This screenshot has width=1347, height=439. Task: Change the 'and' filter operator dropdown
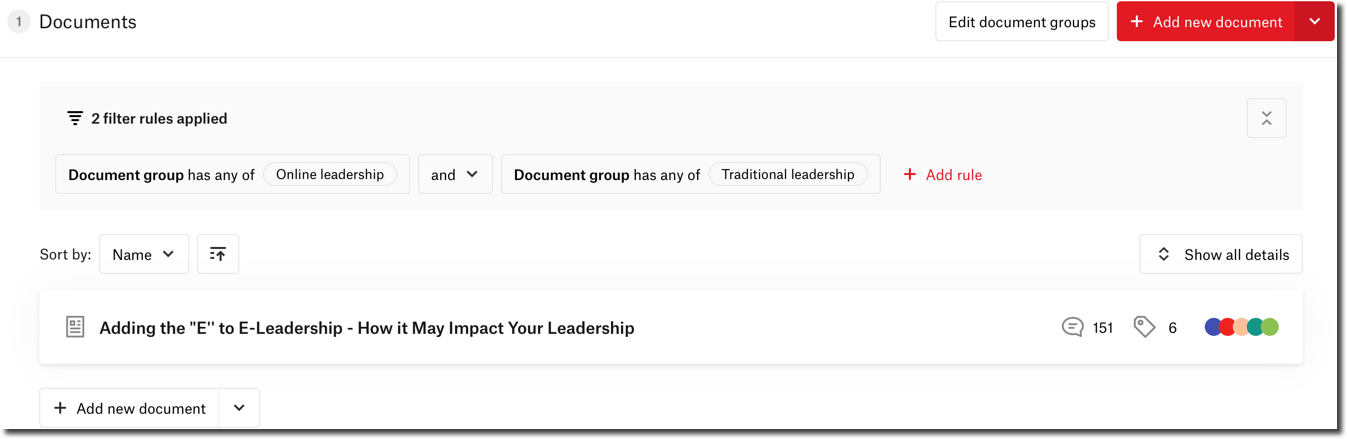pos(455,174)
